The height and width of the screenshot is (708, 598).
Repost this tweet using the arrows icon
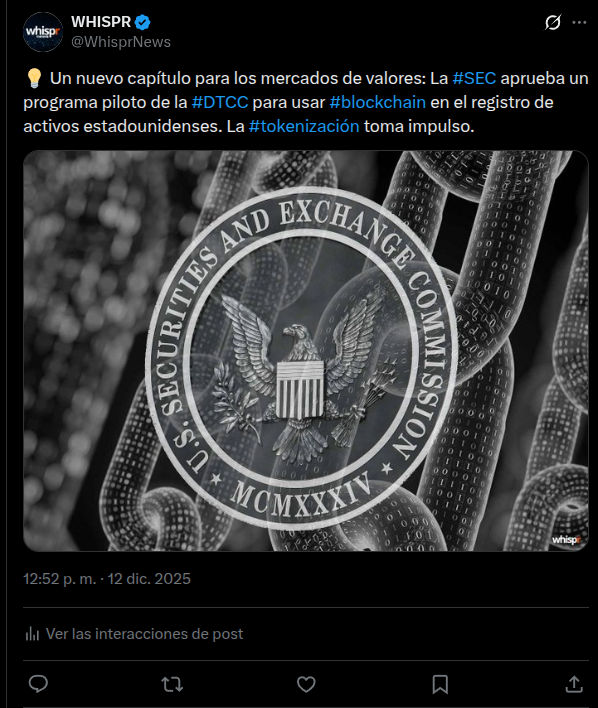point(172,684)
